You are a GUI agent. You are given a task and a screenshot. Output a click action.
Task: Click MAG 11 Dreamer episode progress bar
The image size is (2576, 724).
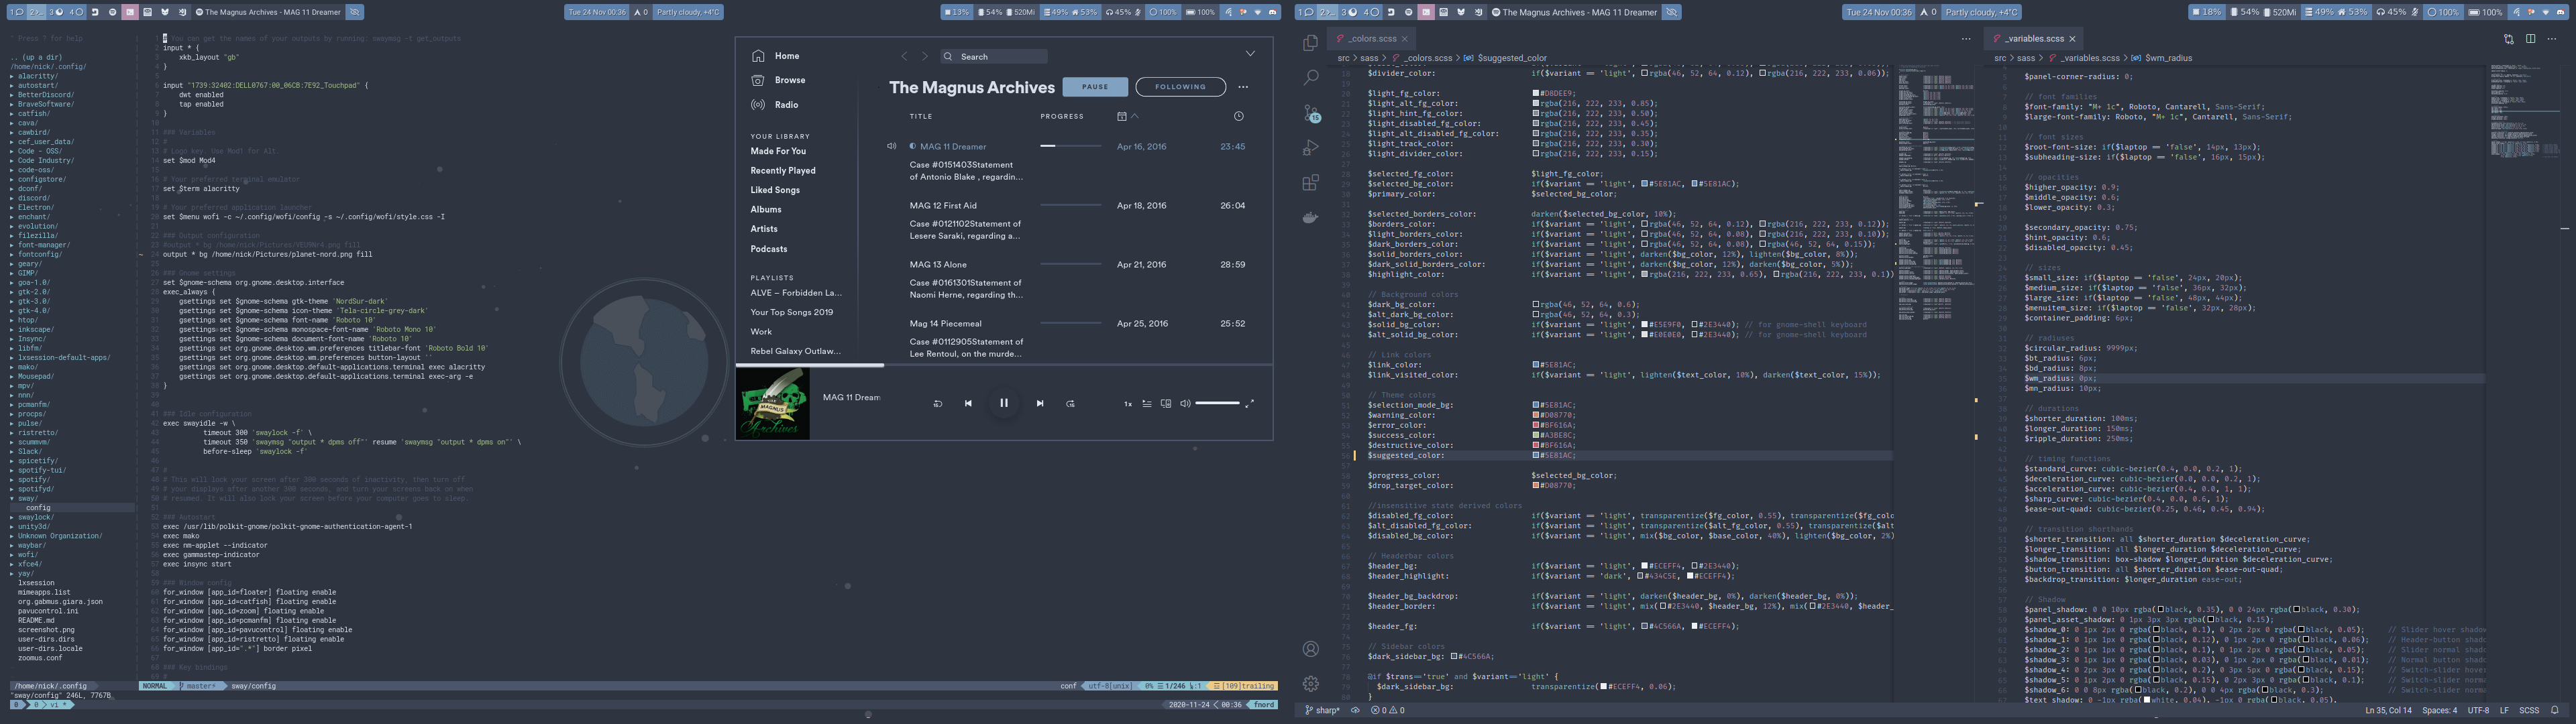(1071, 147)
